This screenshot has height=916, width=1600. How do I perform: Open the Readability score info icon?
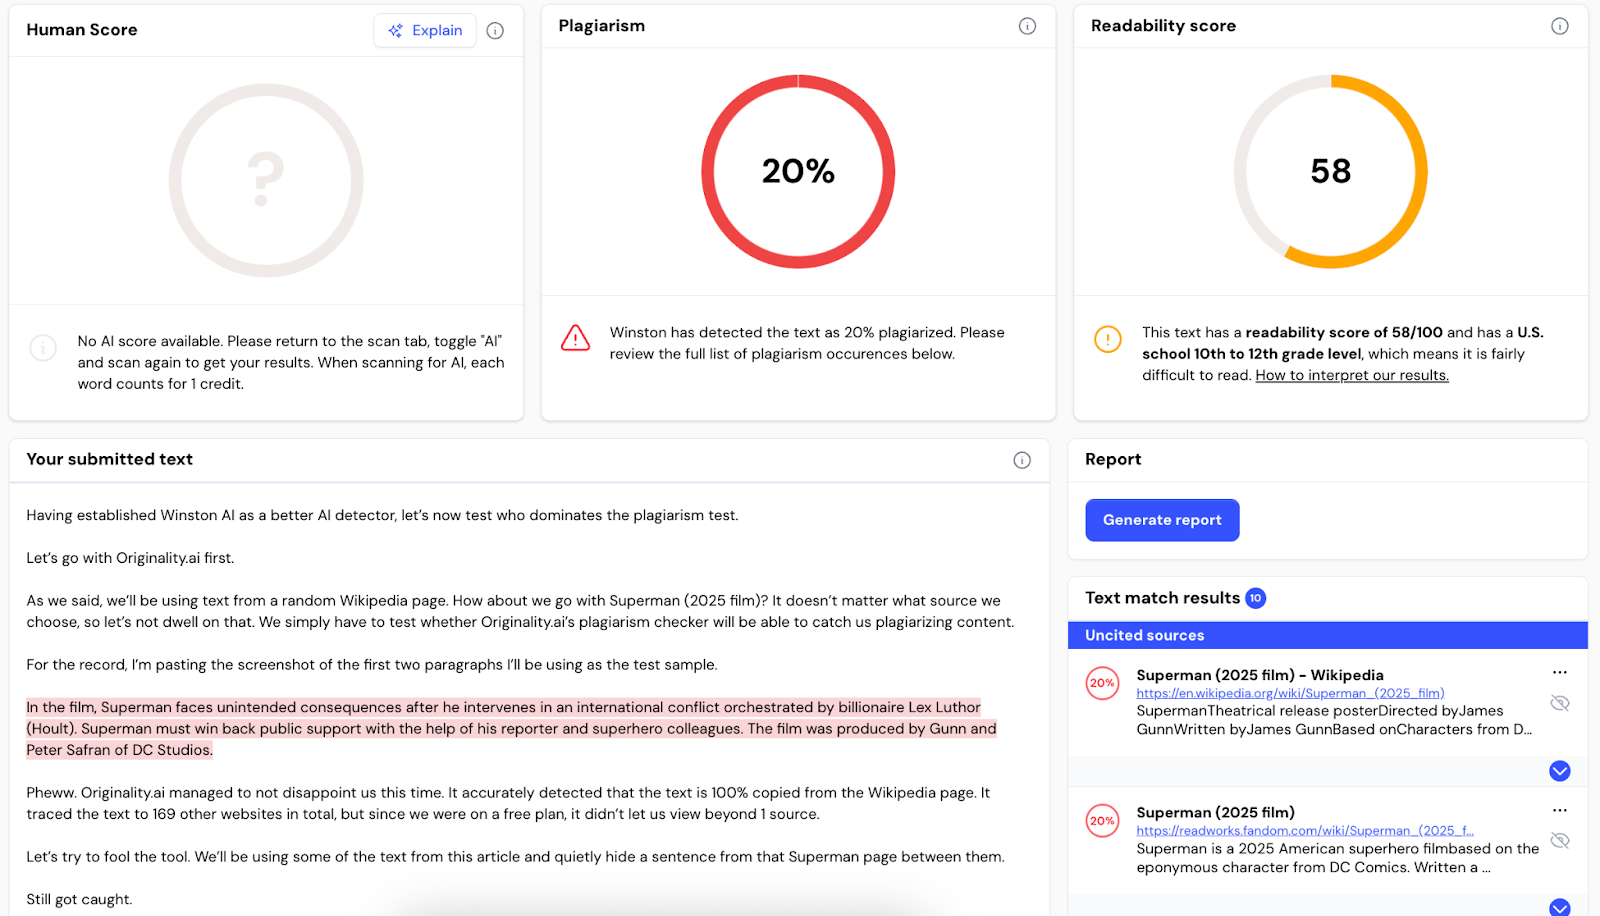[1559, 26]
